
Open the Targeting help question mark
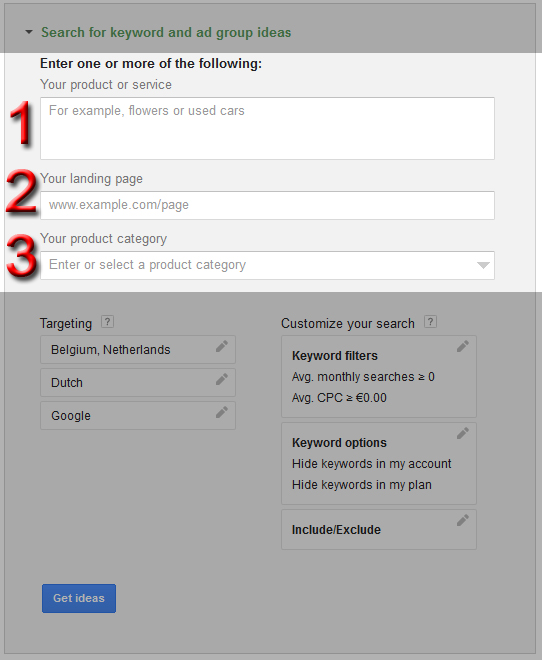107,322
